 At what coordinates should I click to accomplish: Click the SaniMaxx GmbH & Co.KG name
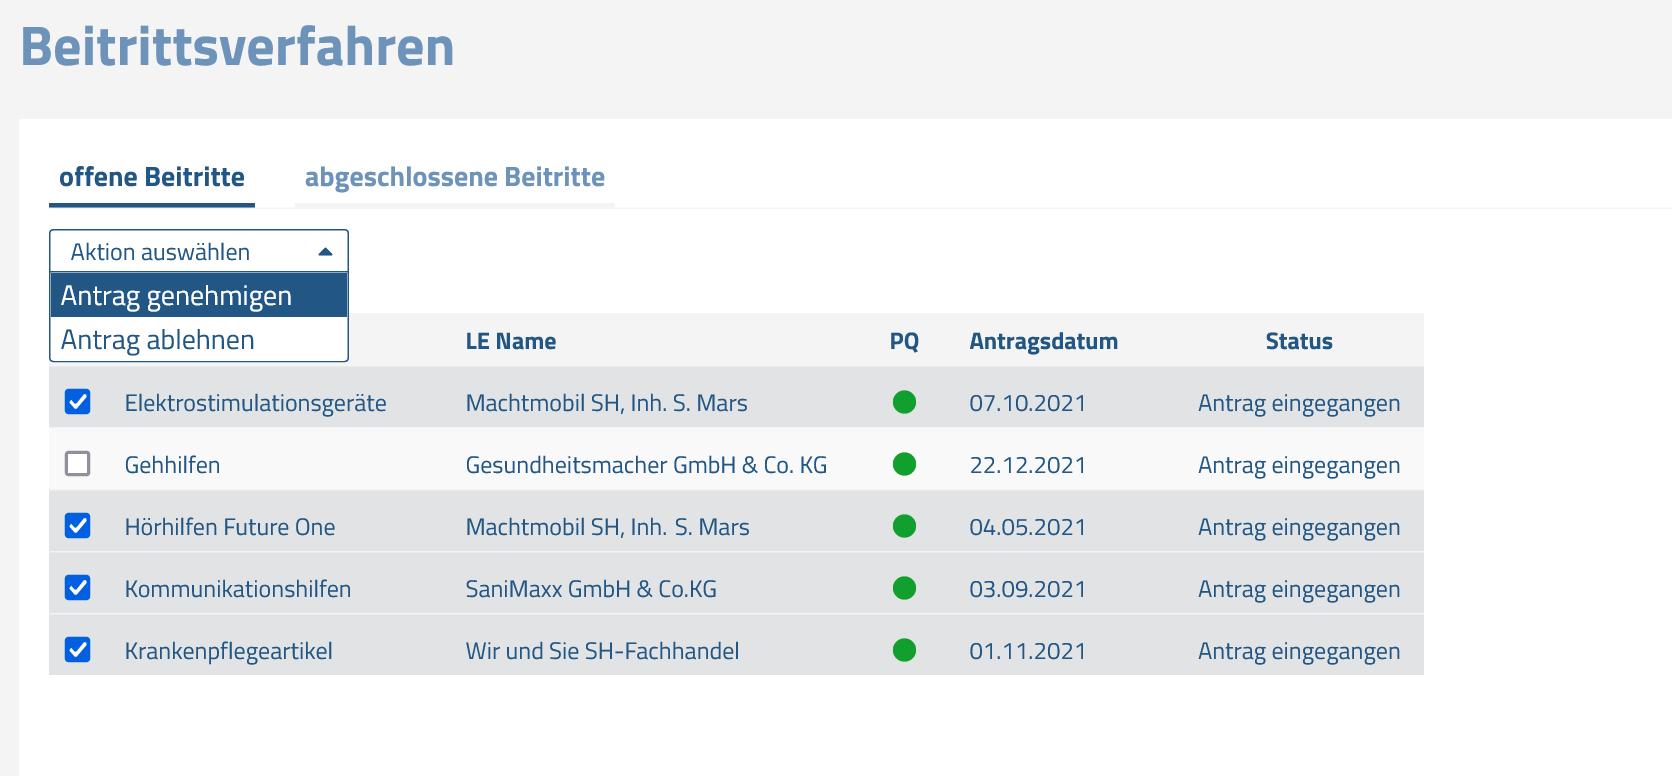(x=591, y=589)
